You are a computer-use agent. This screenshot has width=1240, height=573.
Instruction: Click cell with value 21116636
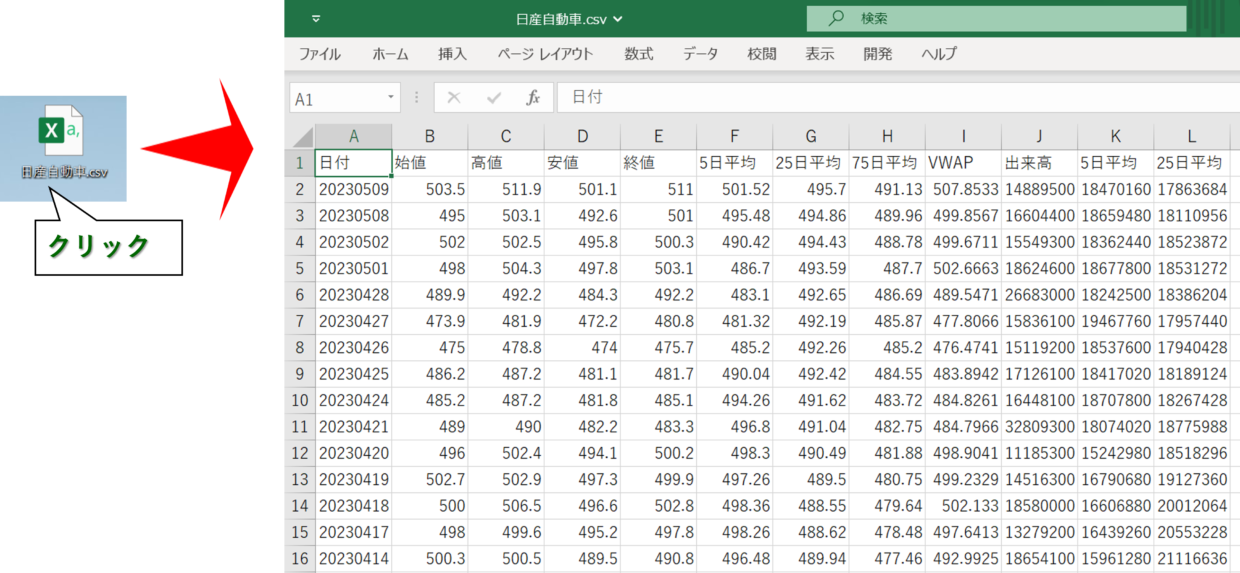click(x=1192, y=558)
